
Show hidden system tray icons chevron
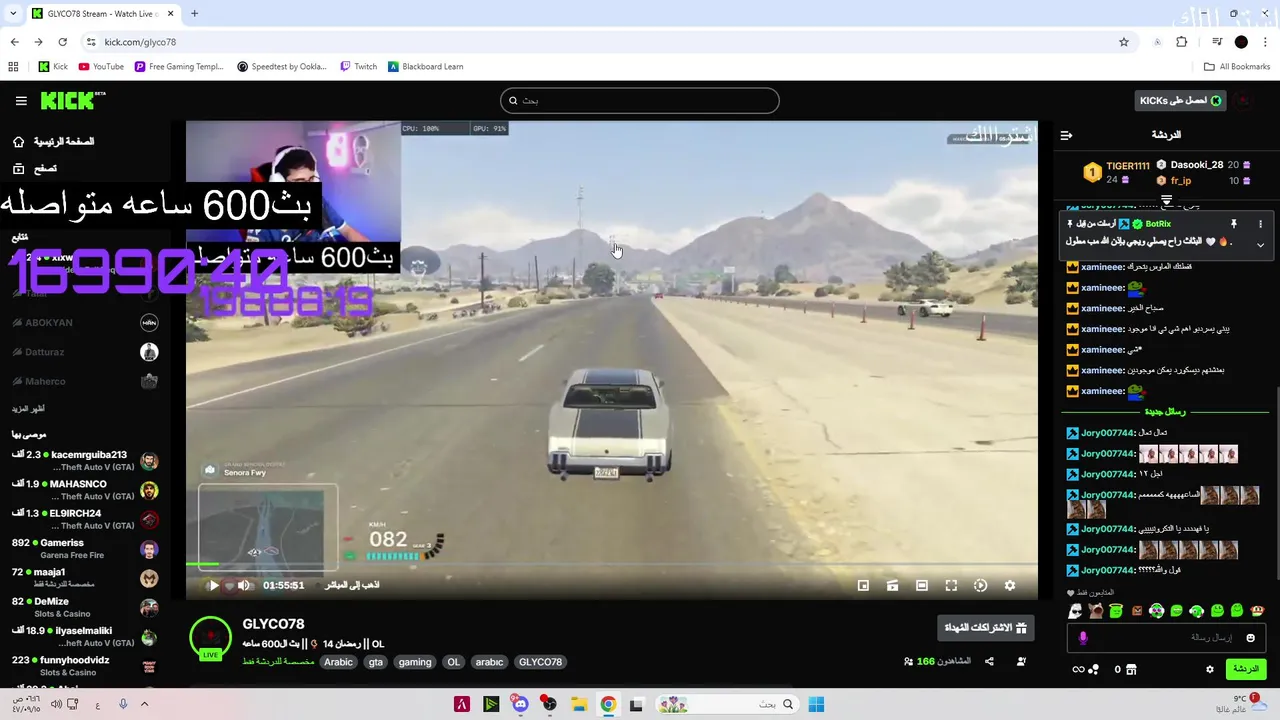[x=144, y=704]
